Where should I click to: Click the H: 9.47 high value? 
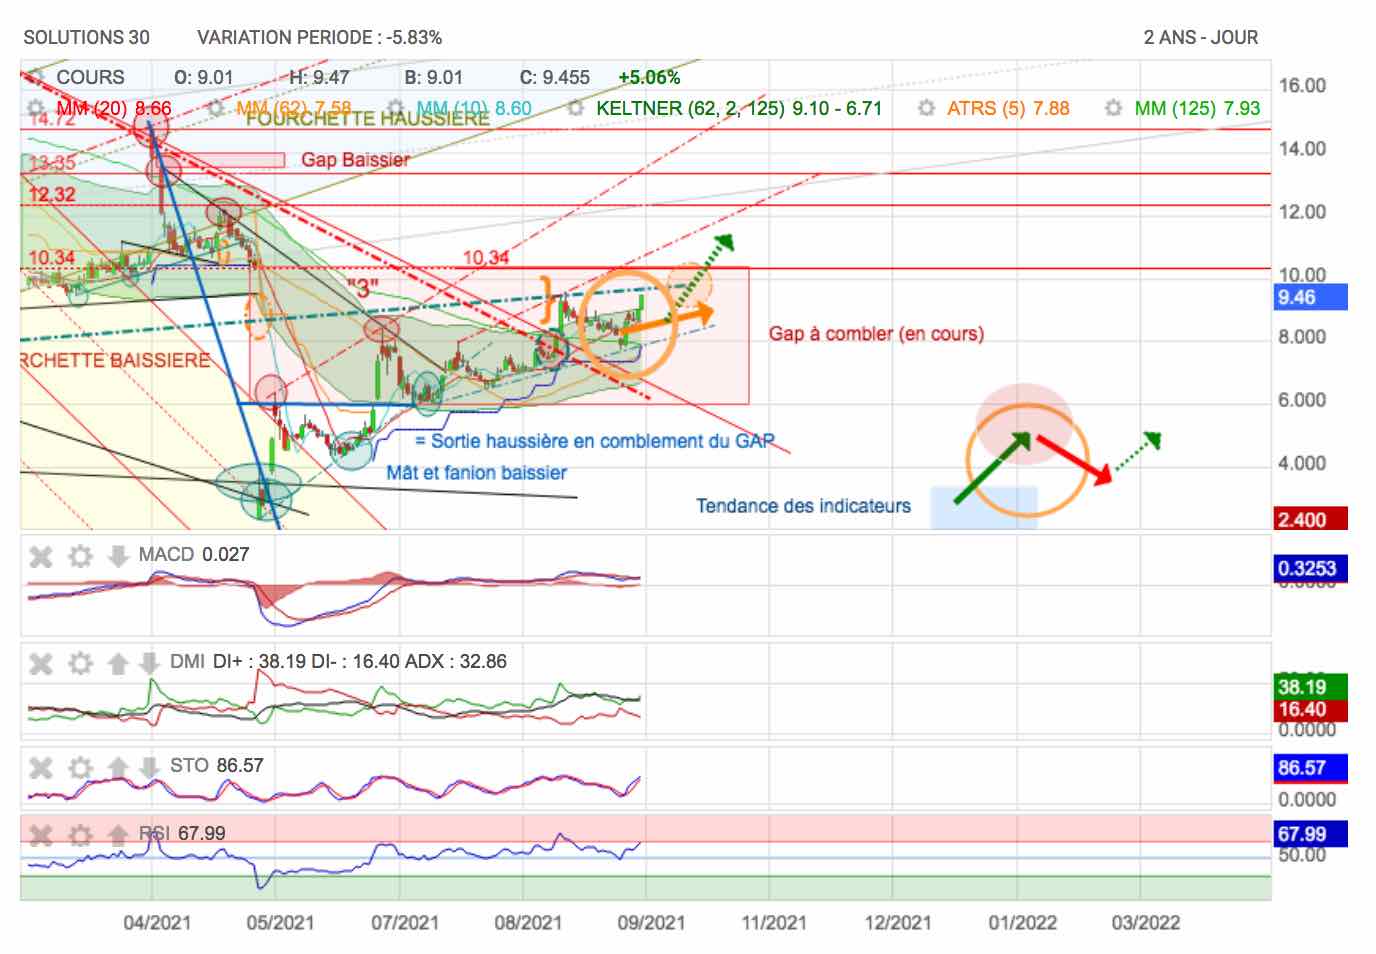click(319, 77)
